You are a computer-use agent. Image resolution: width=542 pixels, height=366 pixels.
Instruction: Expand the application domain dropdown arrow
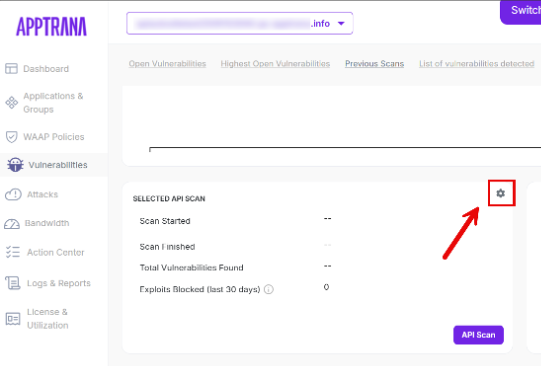click(x=341, y=24)
